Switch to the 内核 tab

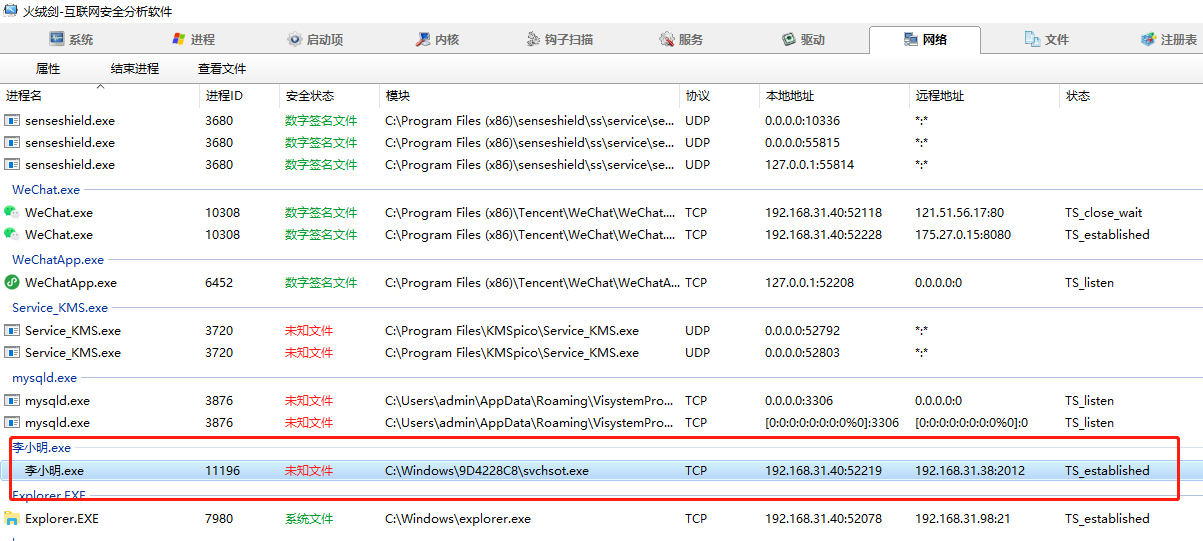point(437,39)
